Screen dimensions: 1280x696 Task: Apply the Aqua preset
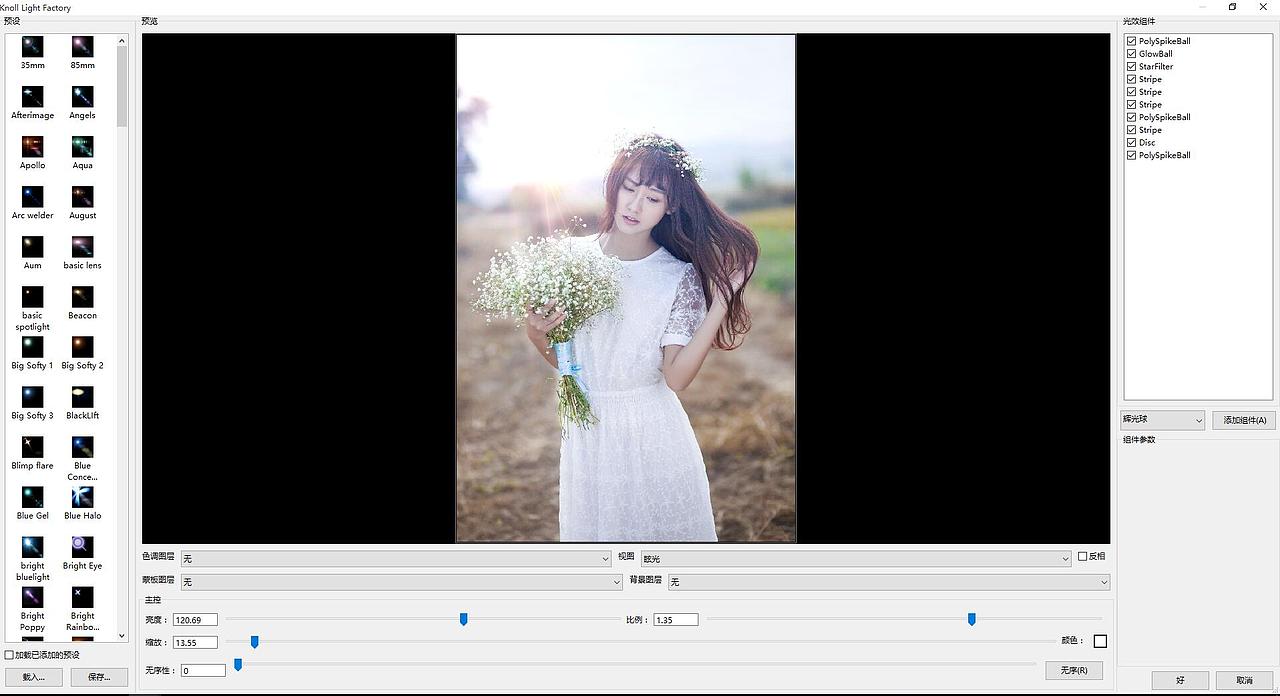coord(82,146)
